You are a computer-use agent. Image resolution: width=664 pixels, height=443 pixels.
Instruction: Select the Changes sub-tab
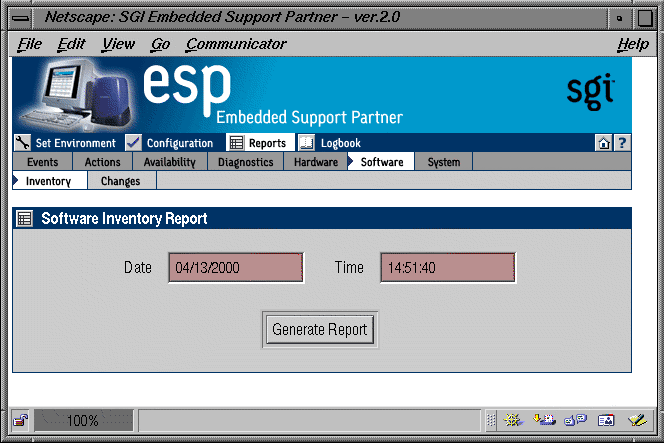point(121,181)
